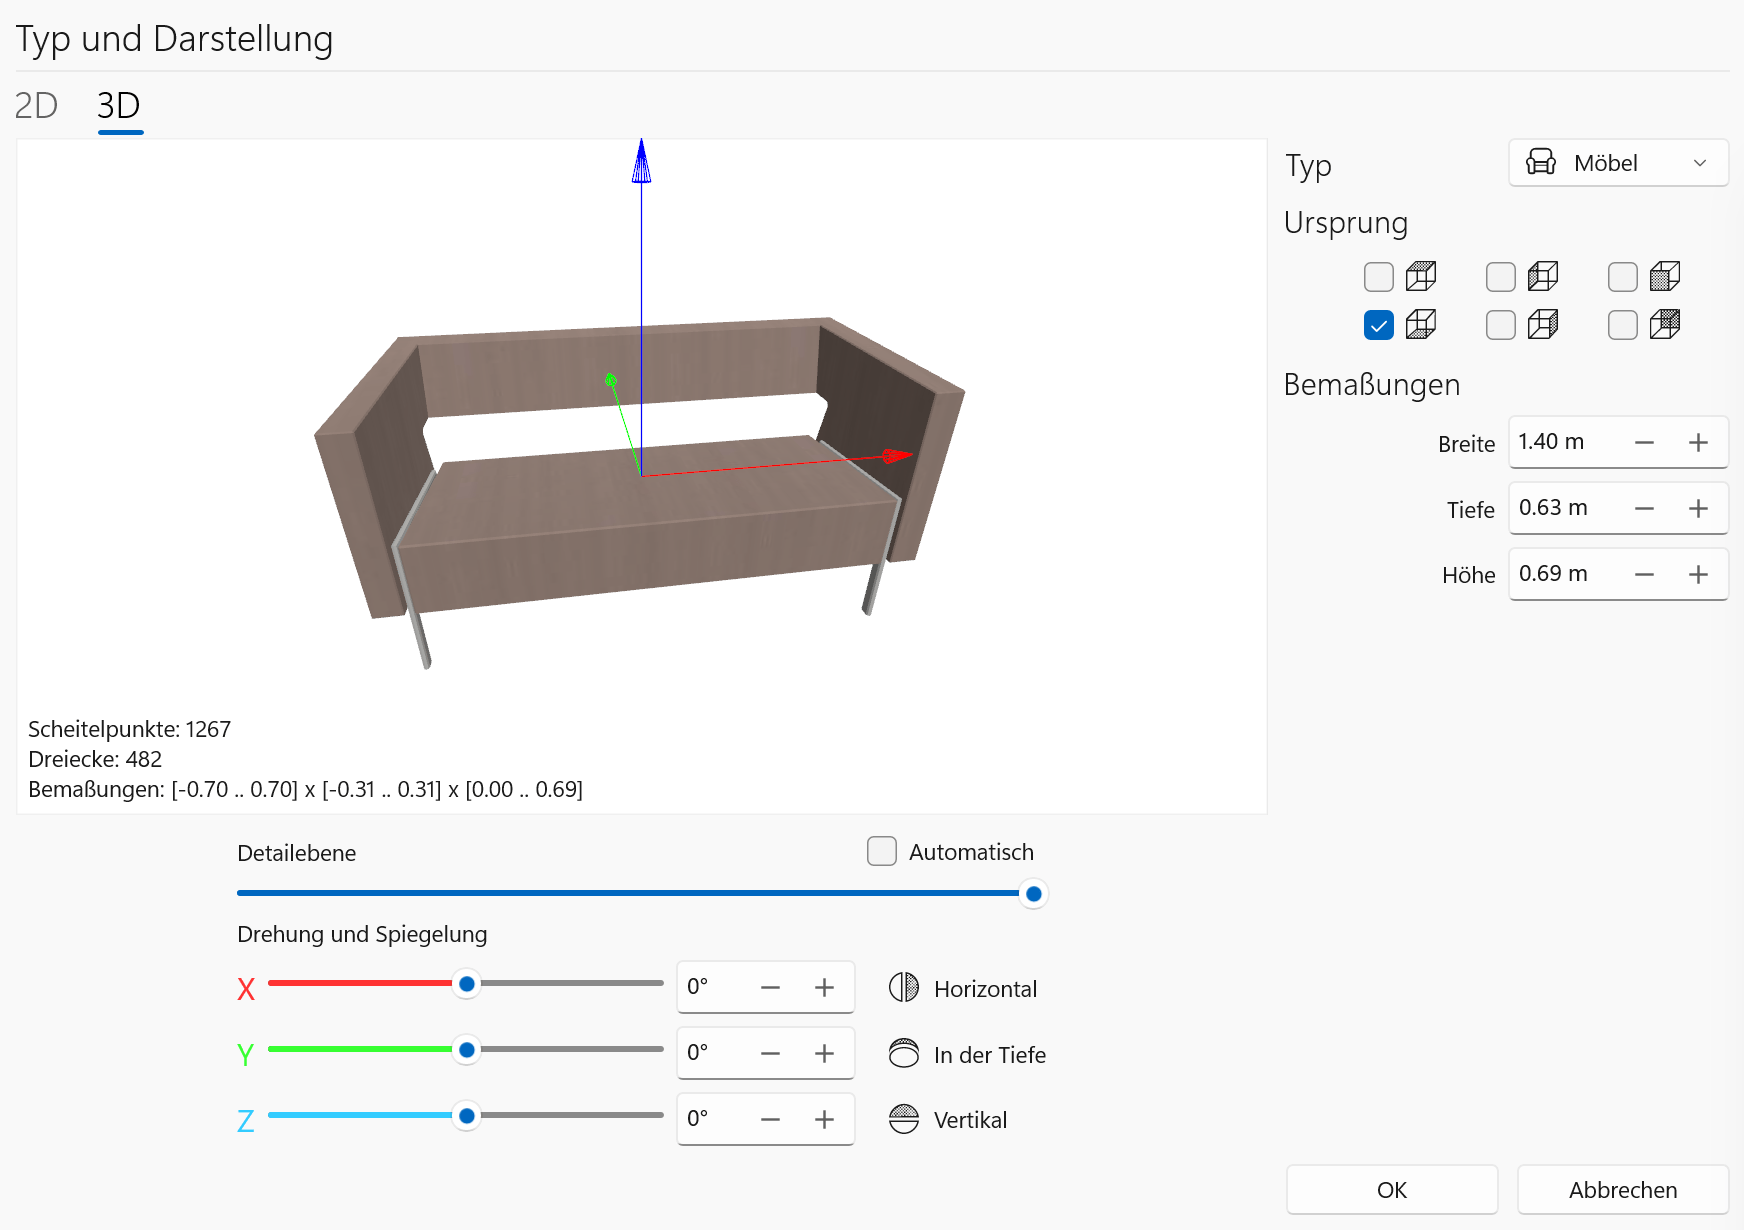Select the front-face origin cube icon
Image resolution: width=1744 pixels, height=1230 pixels.
[x=1665, y=276]
